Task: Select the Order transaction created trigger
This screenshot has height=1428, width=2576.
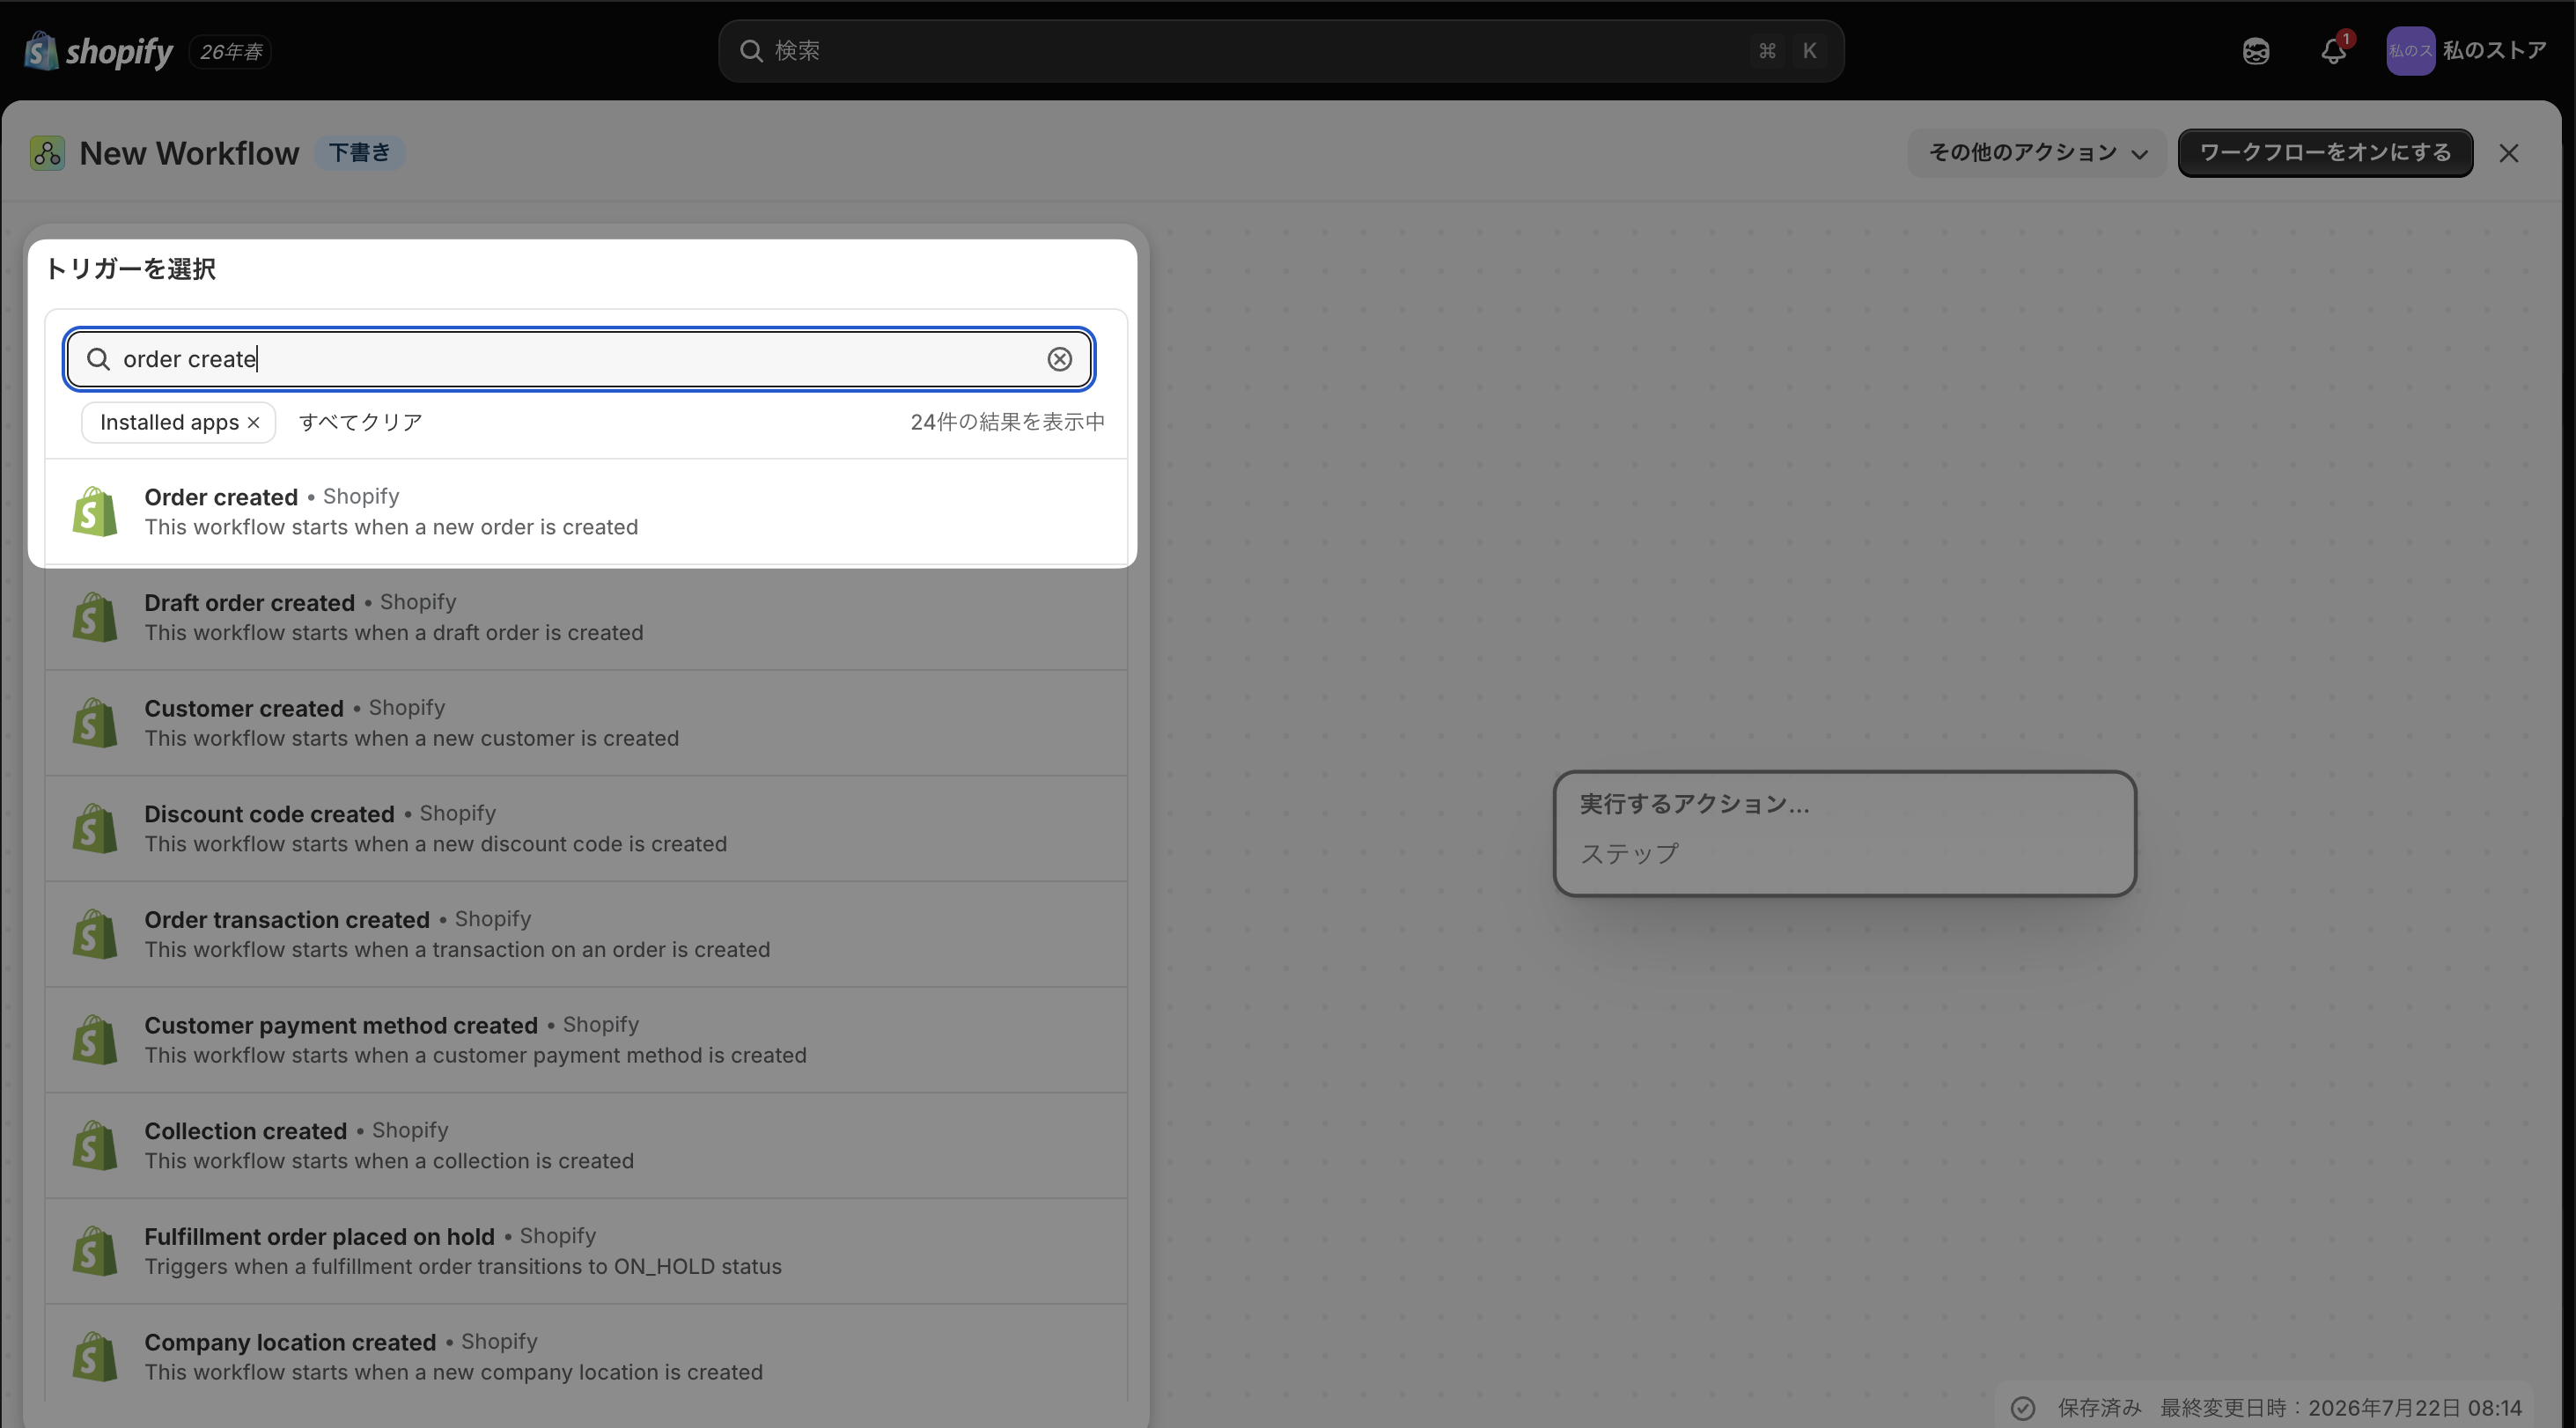Action: 586,934
